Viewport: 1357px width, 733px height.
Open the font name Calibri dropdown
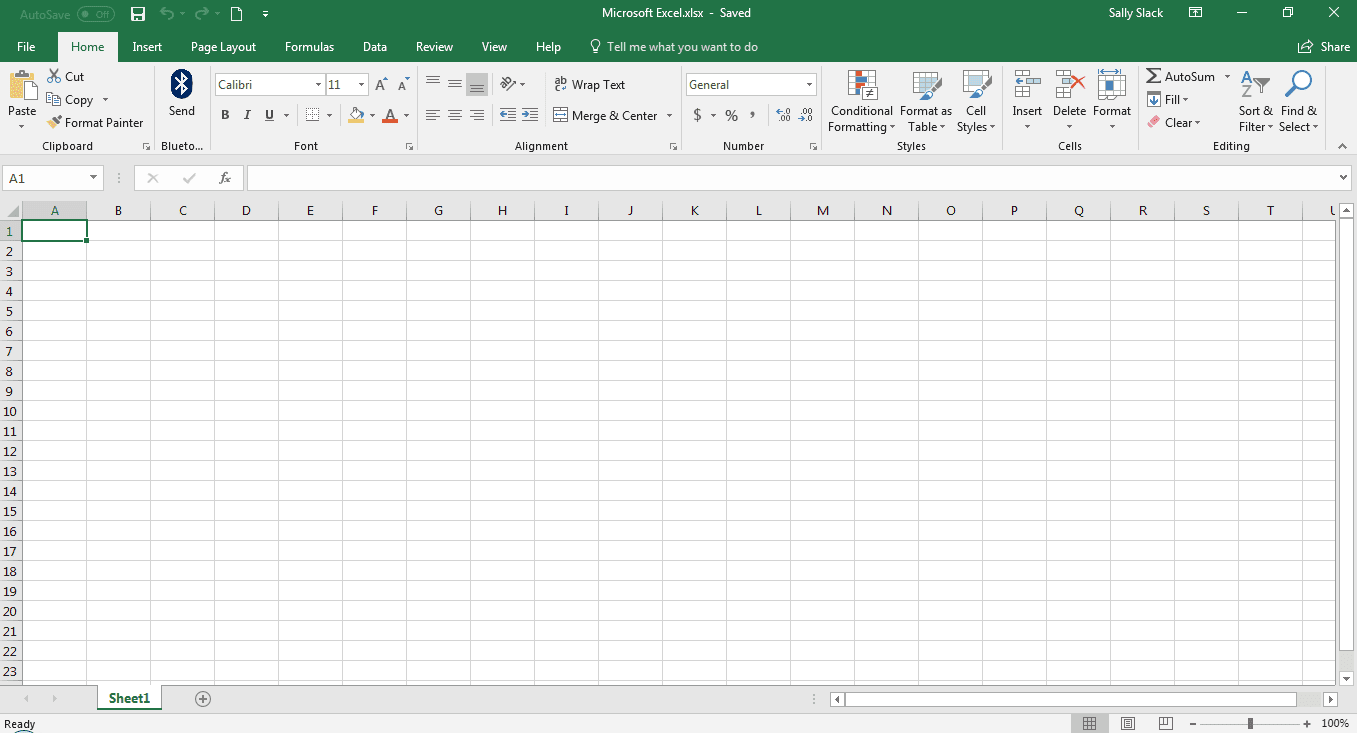318,85
